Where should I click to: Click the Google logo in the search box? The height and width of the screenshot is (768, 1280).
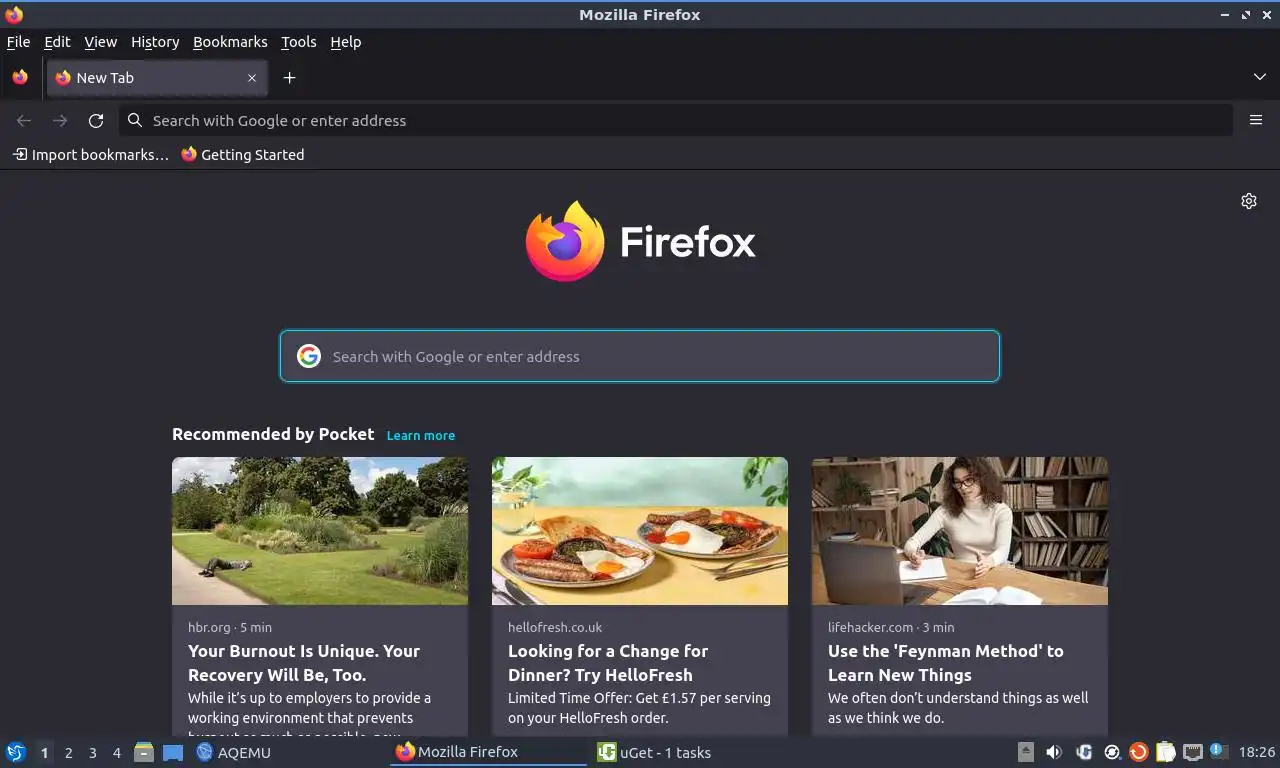(x=309, y=356)
